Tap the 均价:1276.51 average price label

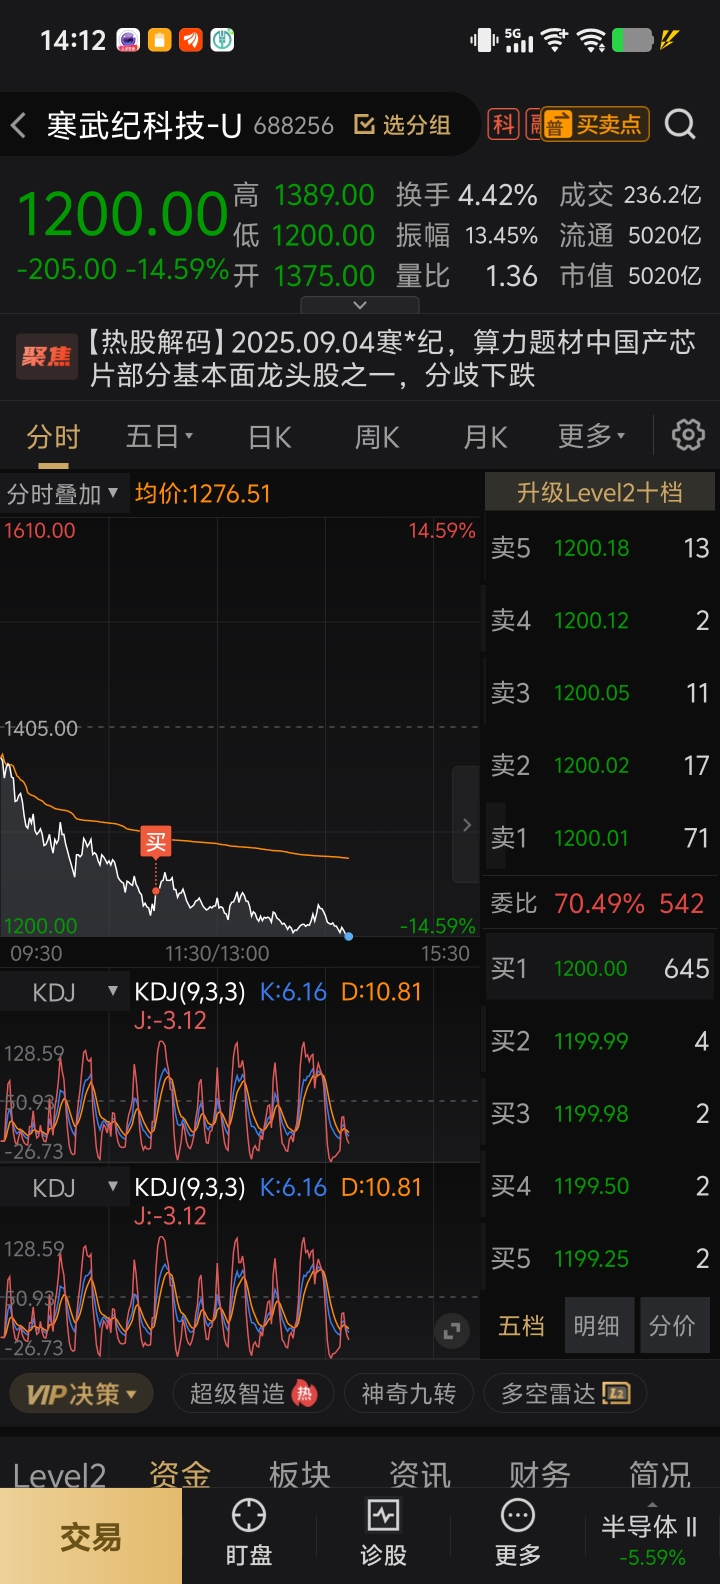coord(203,493)
